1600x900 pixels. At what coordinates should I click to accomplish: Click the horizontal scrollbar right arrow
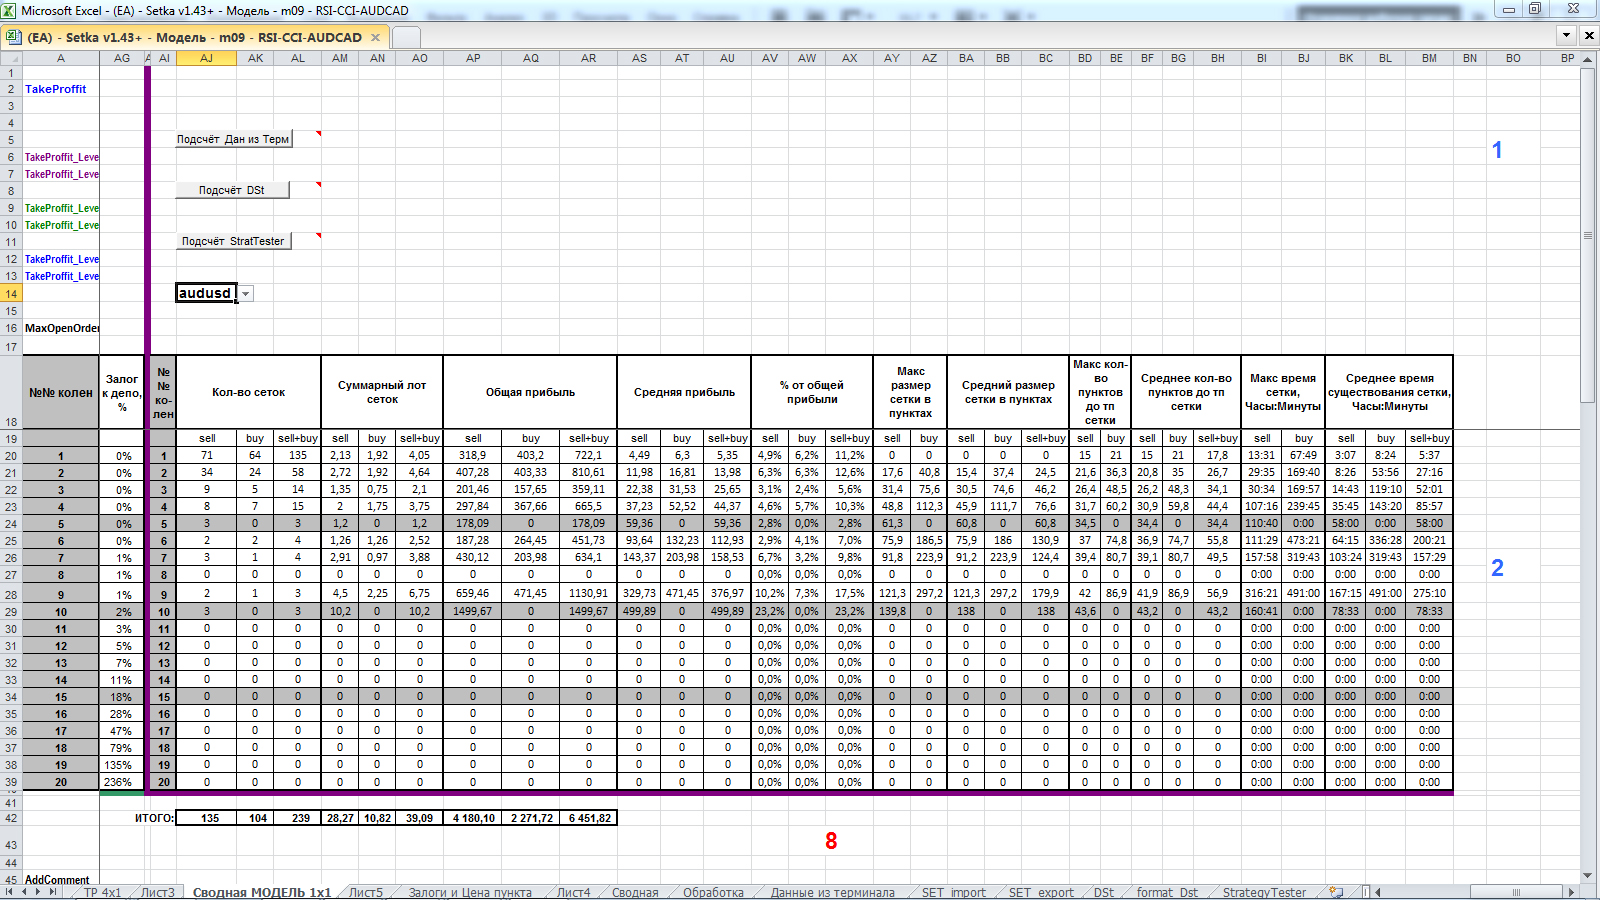pos(1571,892)
